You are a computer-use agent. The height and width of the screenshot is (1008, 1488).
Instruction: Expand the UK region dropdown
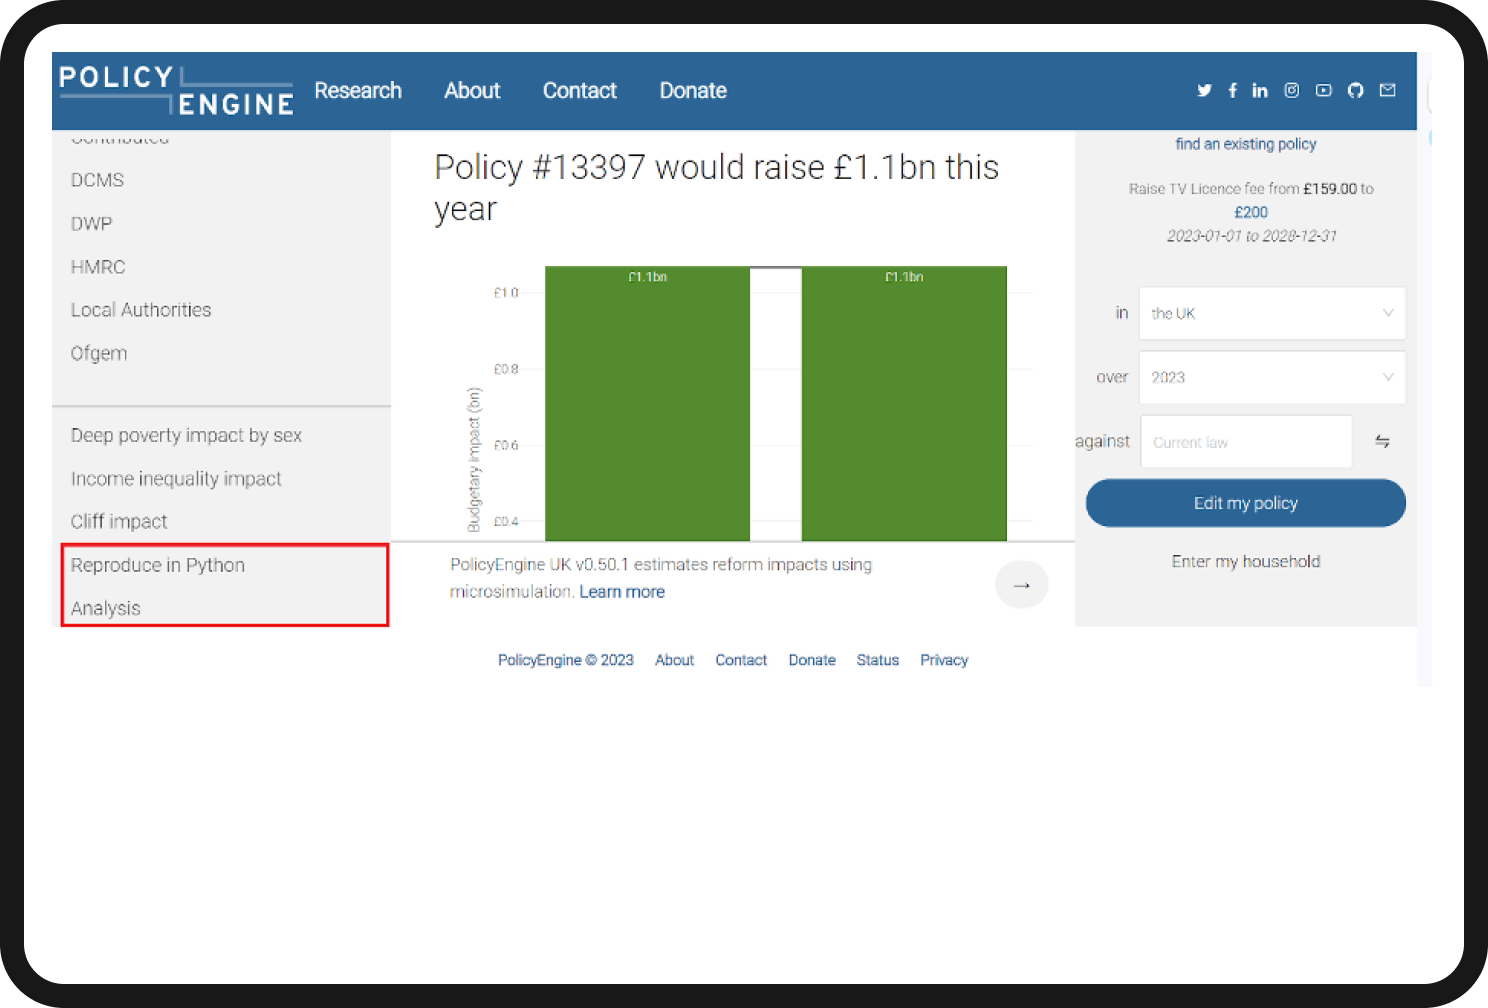click(1271, 313)
